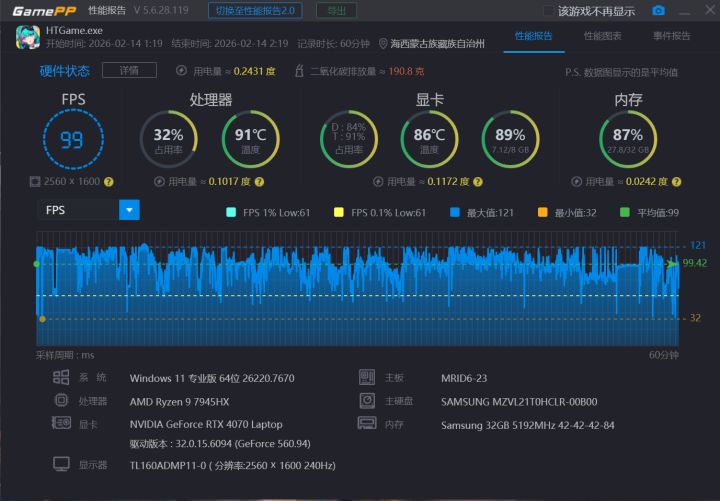Click the MRID6-23 motherboard text
Viewport: 720px width, 501px height.
coord(464,378)
